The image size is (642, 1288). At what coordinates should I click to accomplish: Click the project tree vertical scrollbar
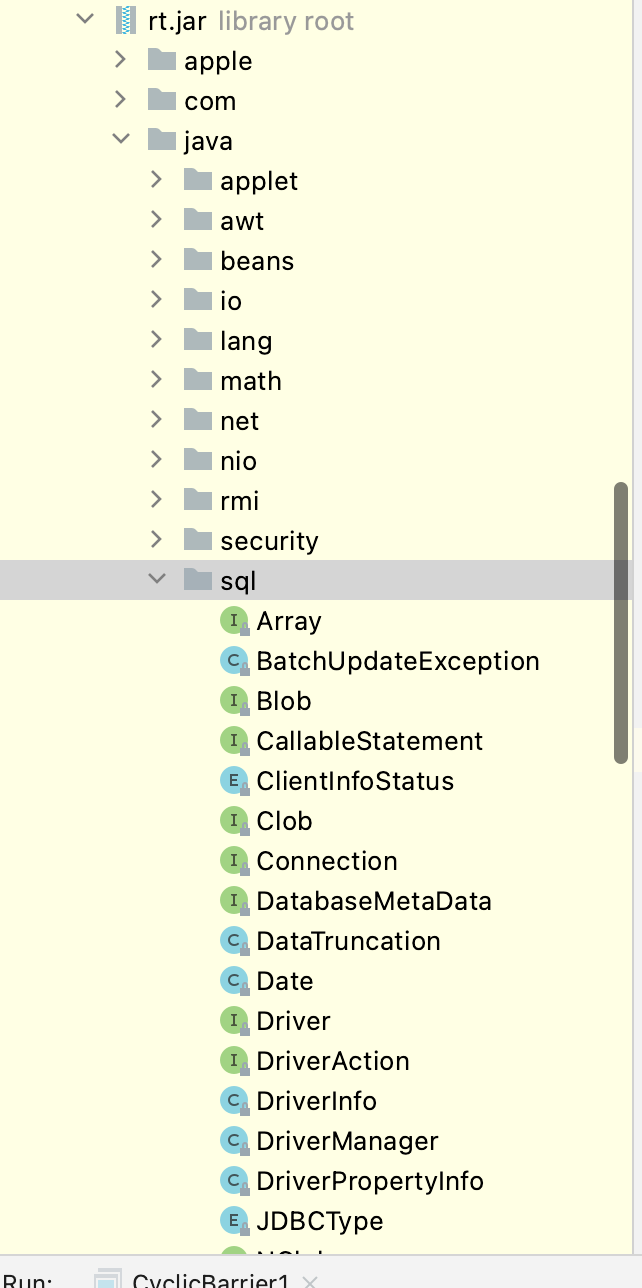tap(621, 625)
